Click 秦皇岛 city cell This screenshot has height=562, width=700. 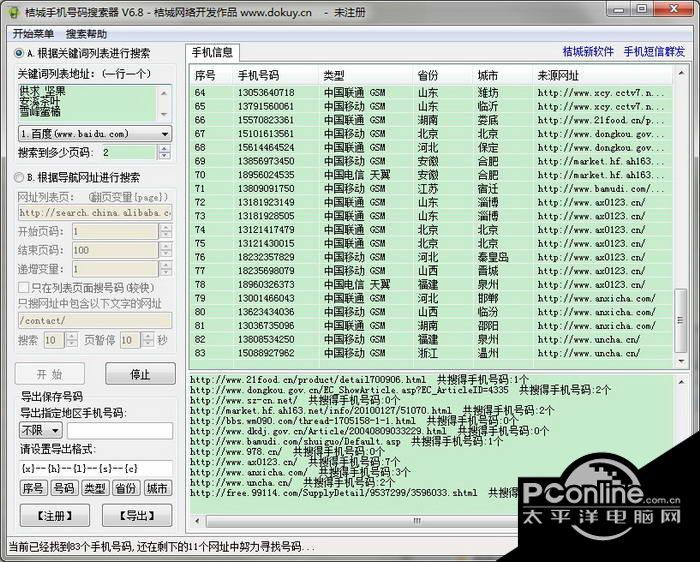[x=493, y=257]
